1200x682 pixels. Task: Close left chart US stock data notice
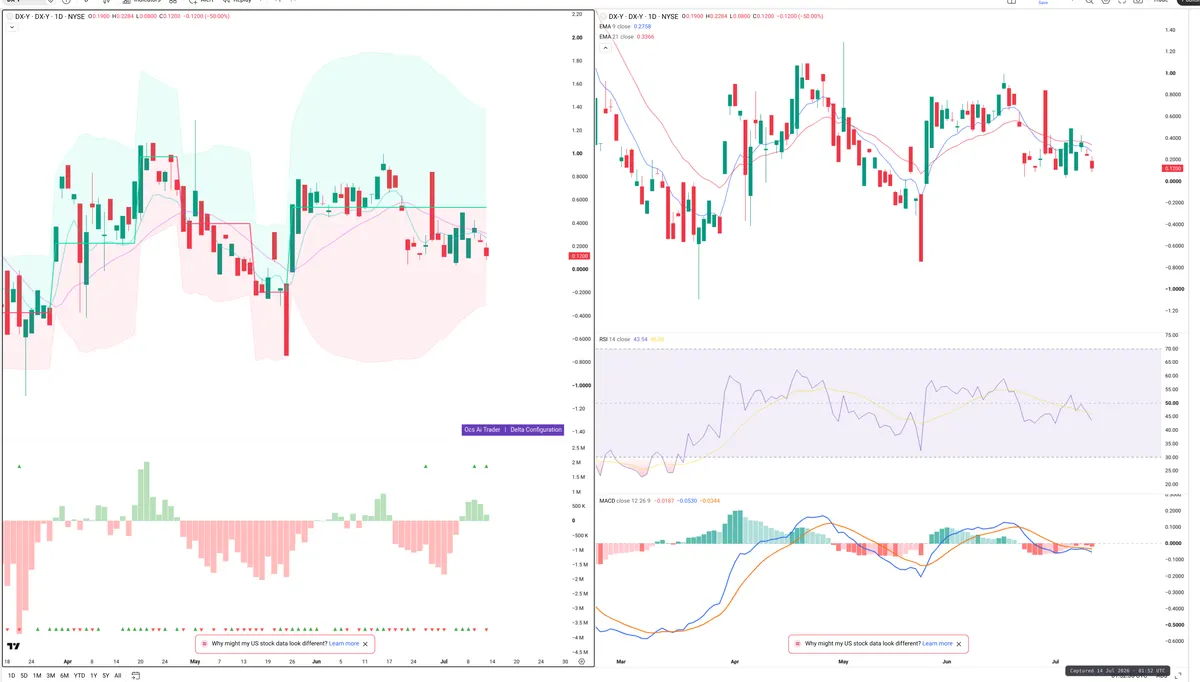(x=366, y=644)
